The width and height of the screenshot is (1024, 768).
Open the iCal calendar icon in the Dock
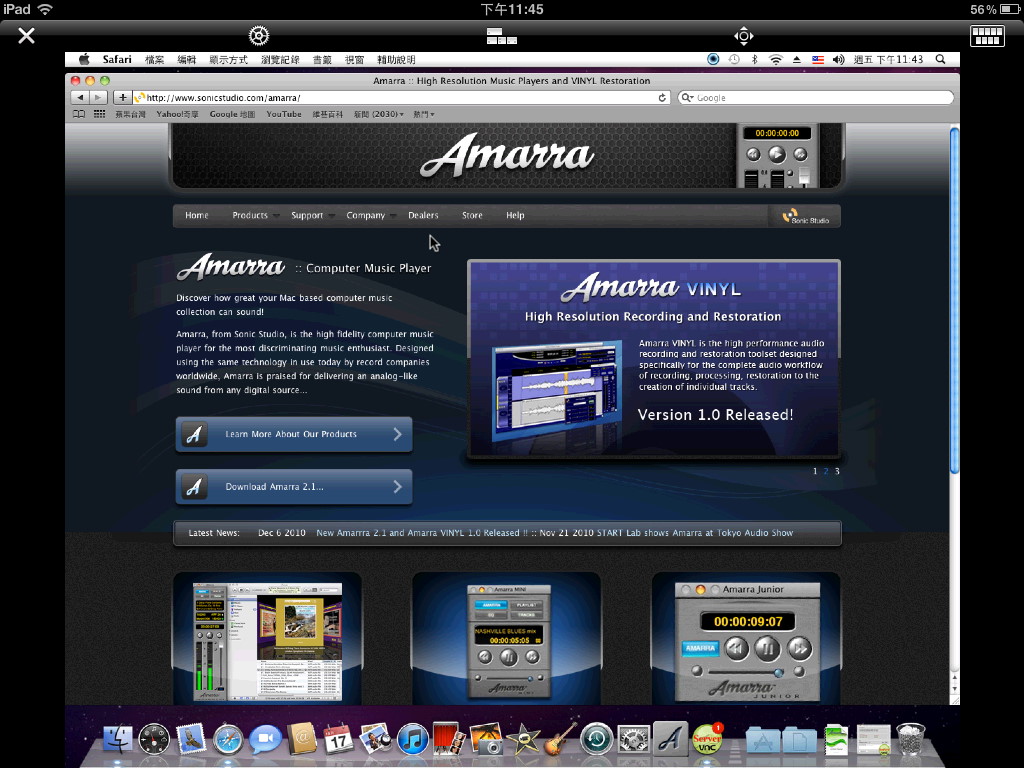[x=338, y=739]
